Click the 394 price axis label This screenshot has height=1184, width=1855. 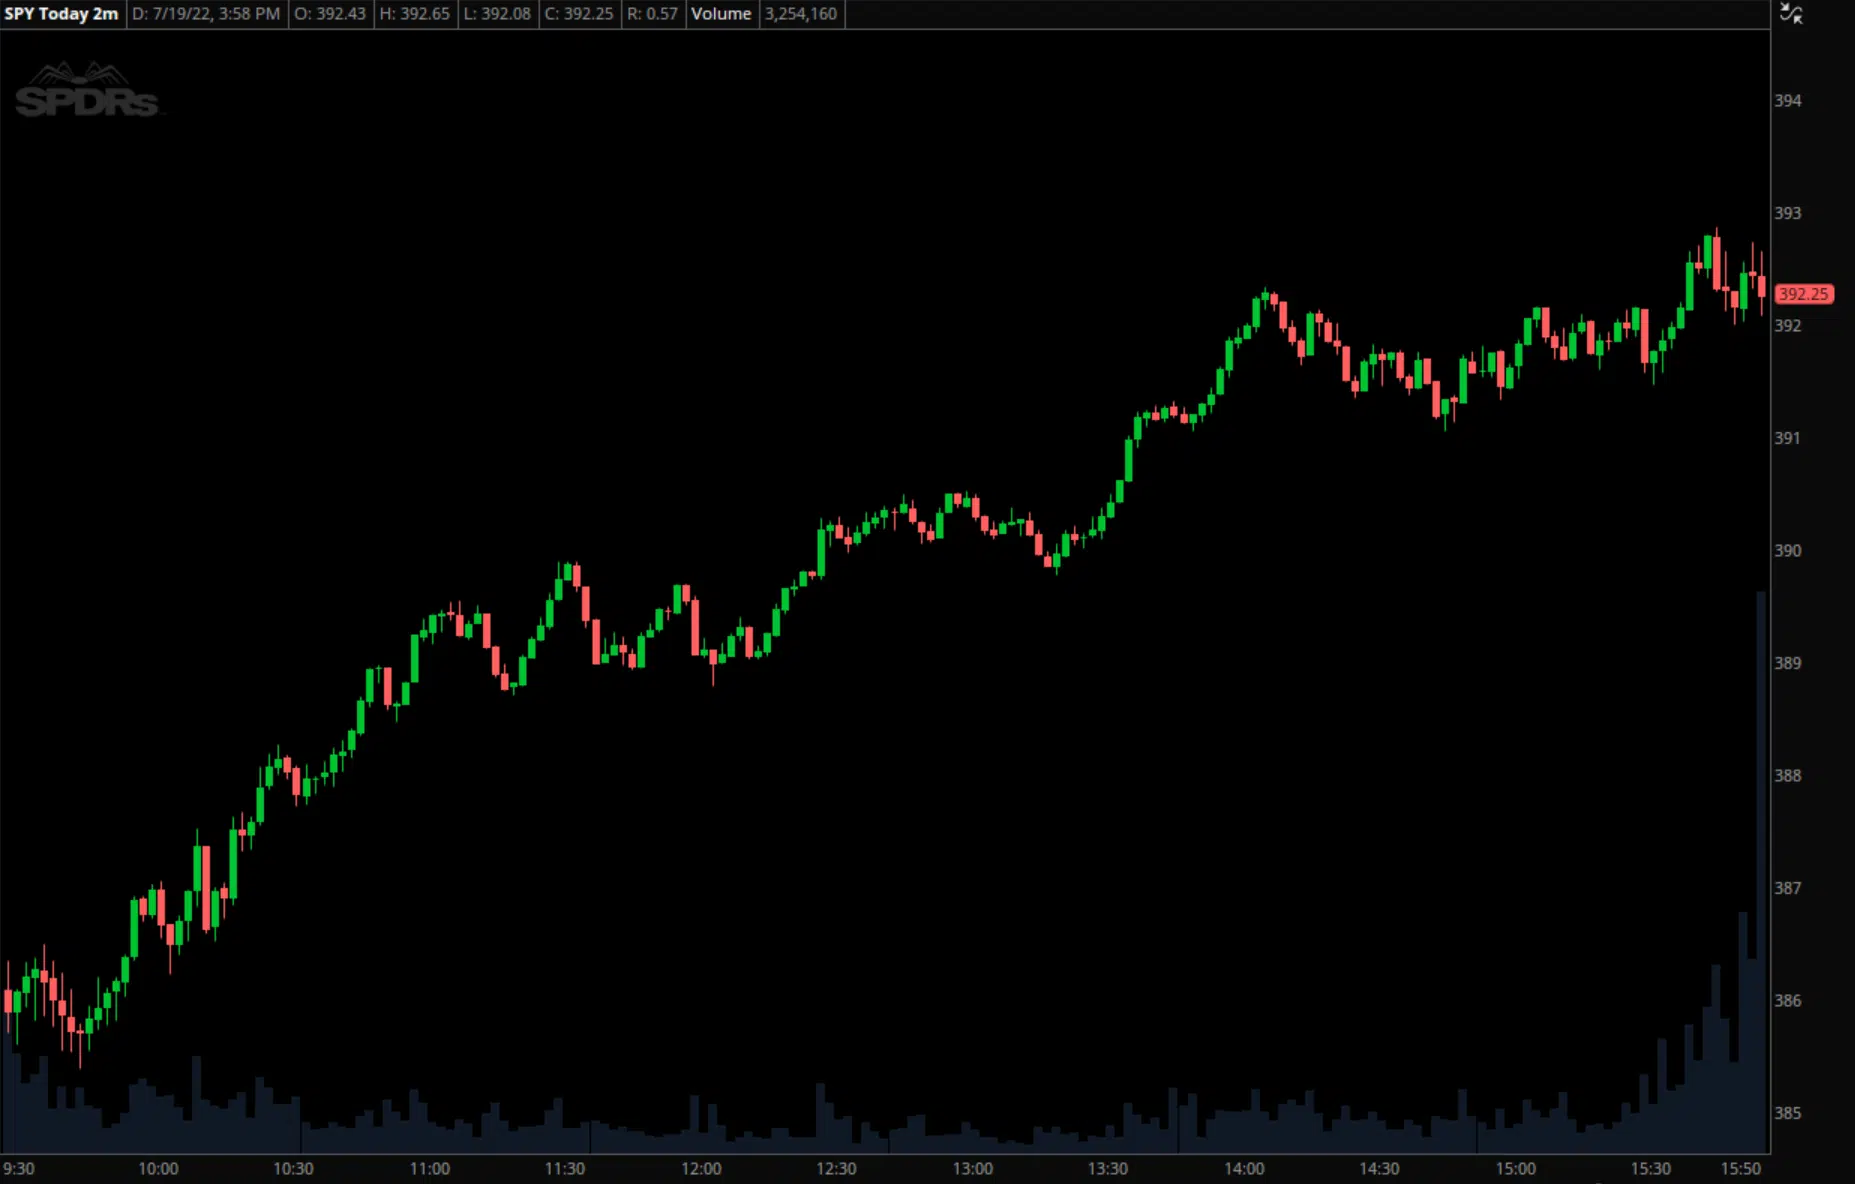click(x=1788, y=101)
